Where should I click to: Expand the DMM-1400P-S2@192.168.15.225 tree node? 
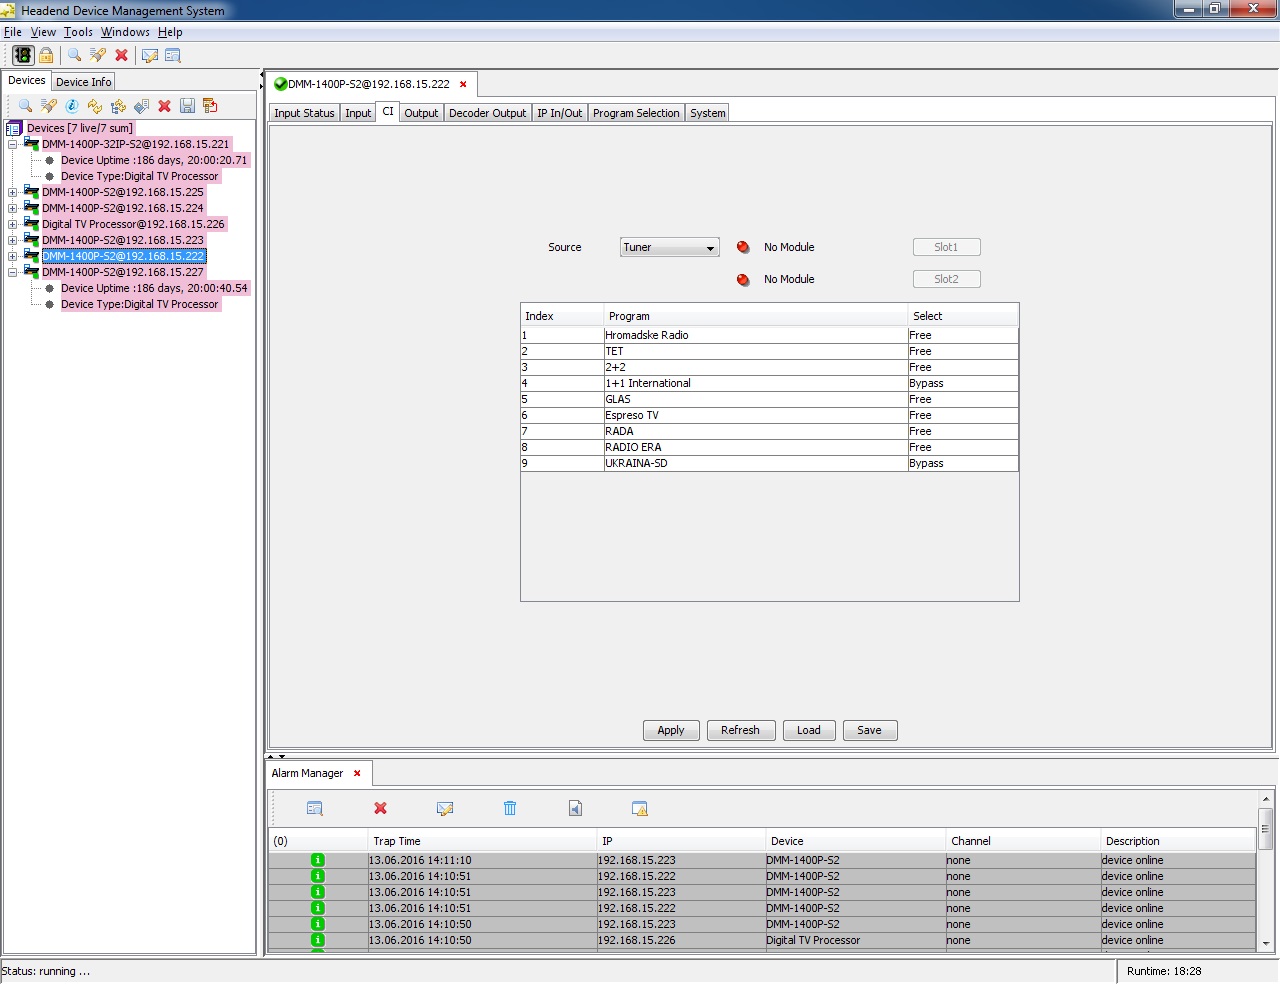click(x=12, y=192)
